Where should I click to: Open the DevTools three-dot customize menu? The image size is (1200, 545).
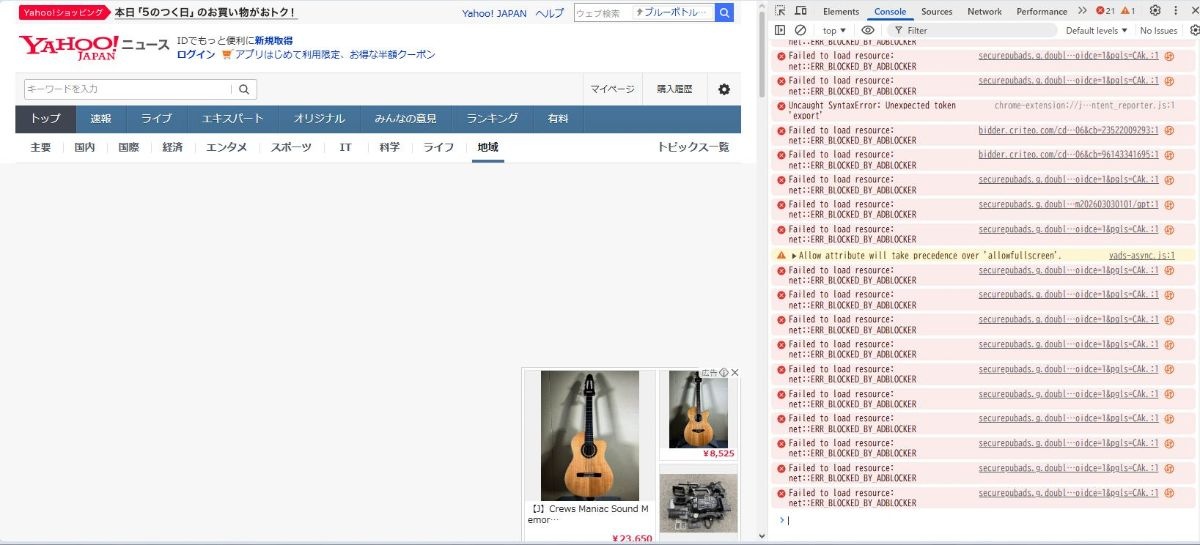coord(1175,11)
